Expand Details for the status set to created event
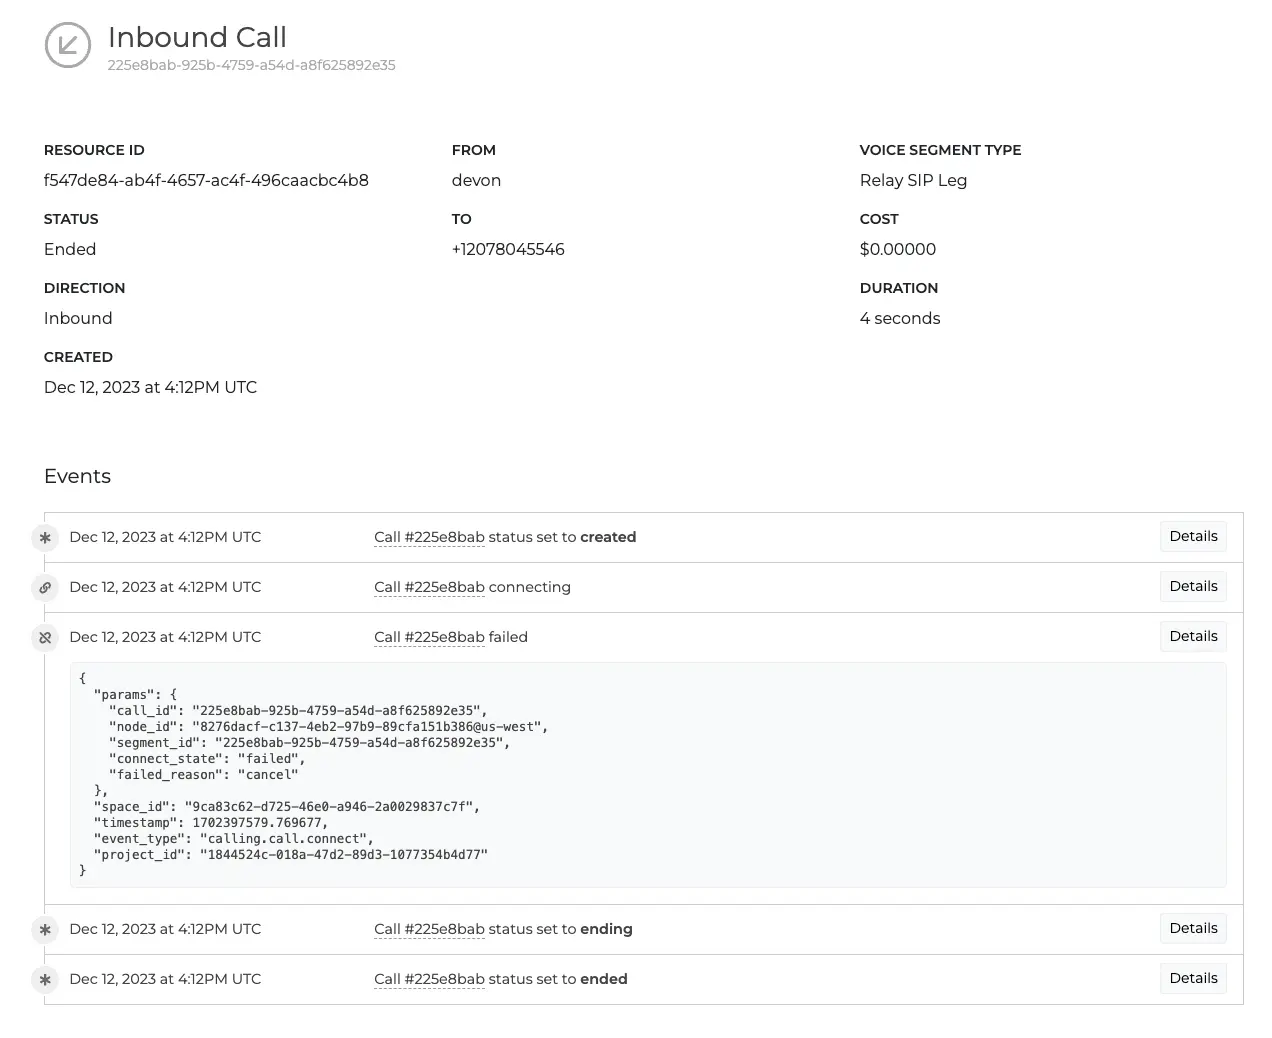The width and height of the screenshot is (1272, 1038). point(1193,537)
